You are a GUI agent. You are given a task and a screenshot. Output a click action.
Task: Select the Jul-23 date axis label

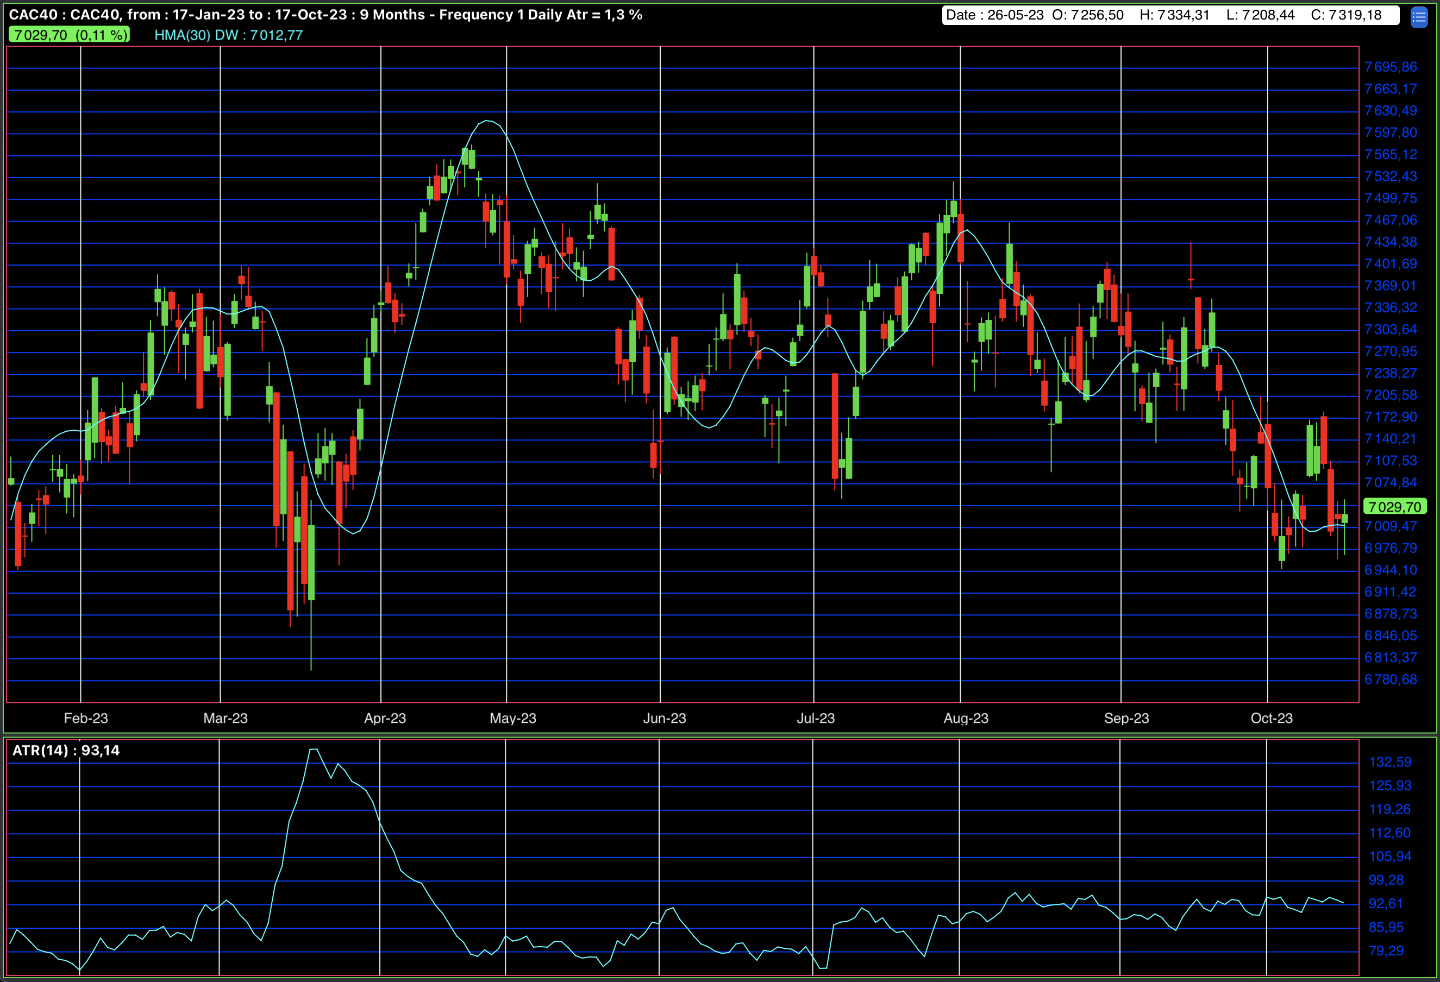(816, 718)
